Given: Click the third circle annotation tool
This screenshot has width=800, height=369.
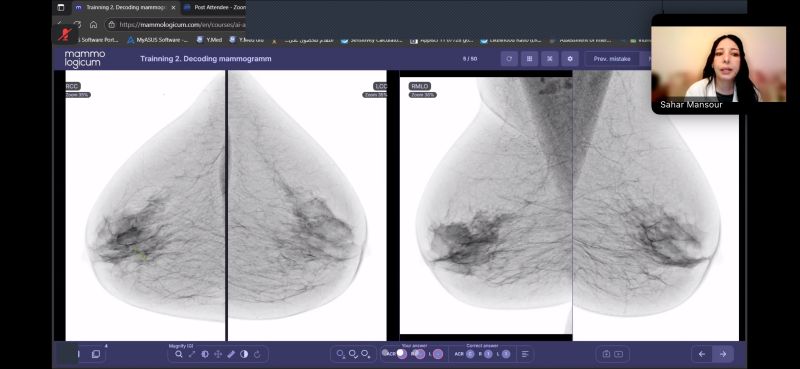Looking at the screenshot, I should point(365,354).
